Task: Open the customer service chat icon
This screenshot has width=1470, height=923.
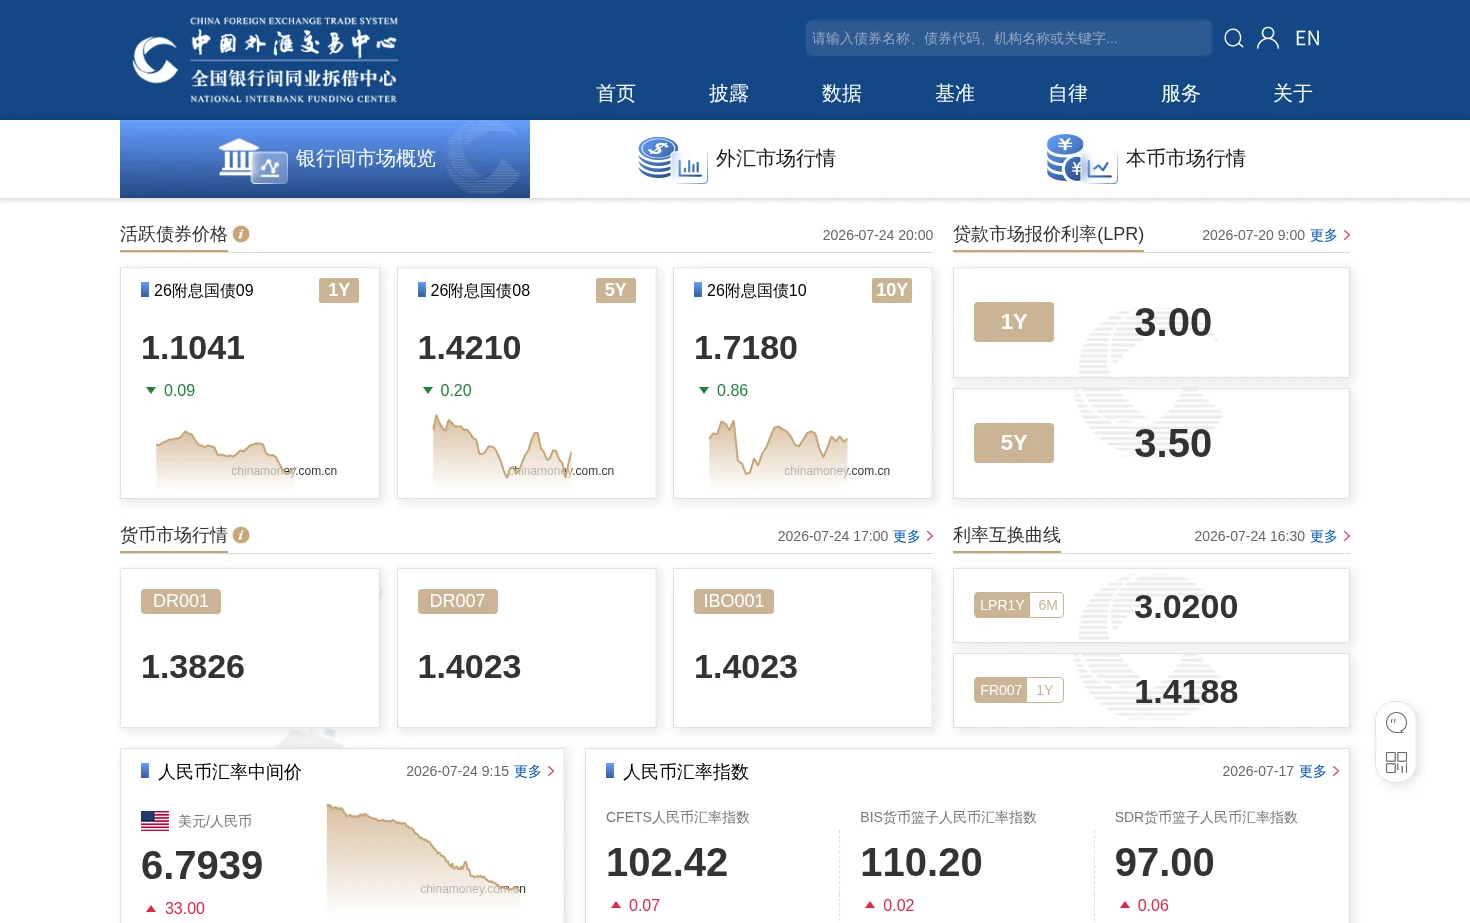Action: (1397, 723)
